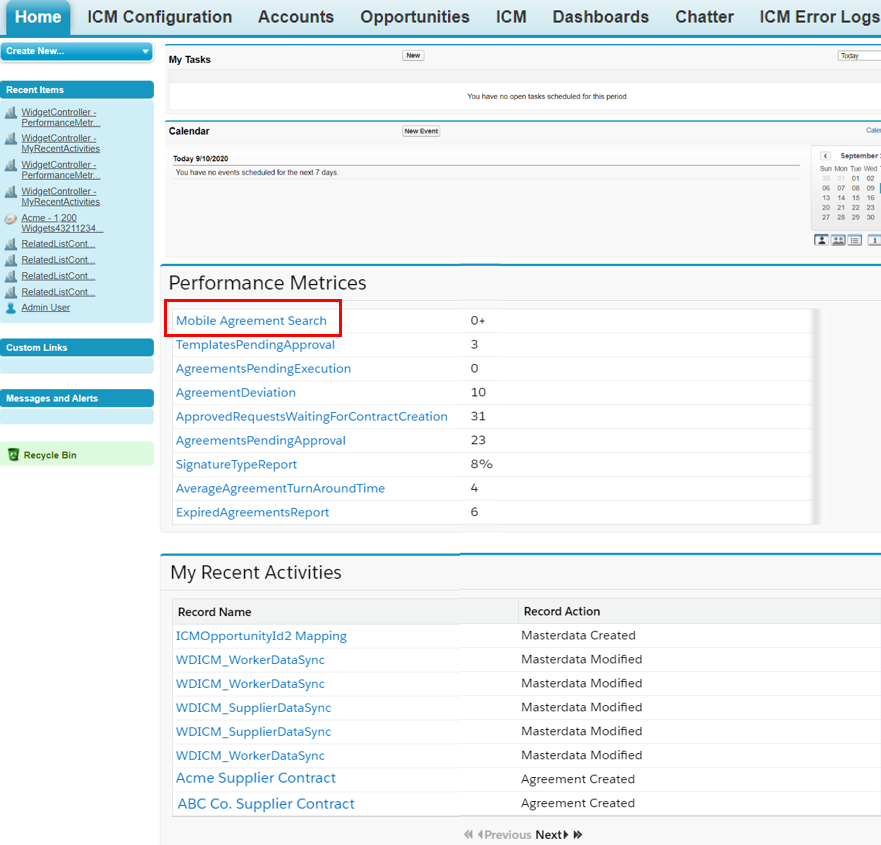Click the New button in My Tasks
881x845 pixels.
[413, 56]
